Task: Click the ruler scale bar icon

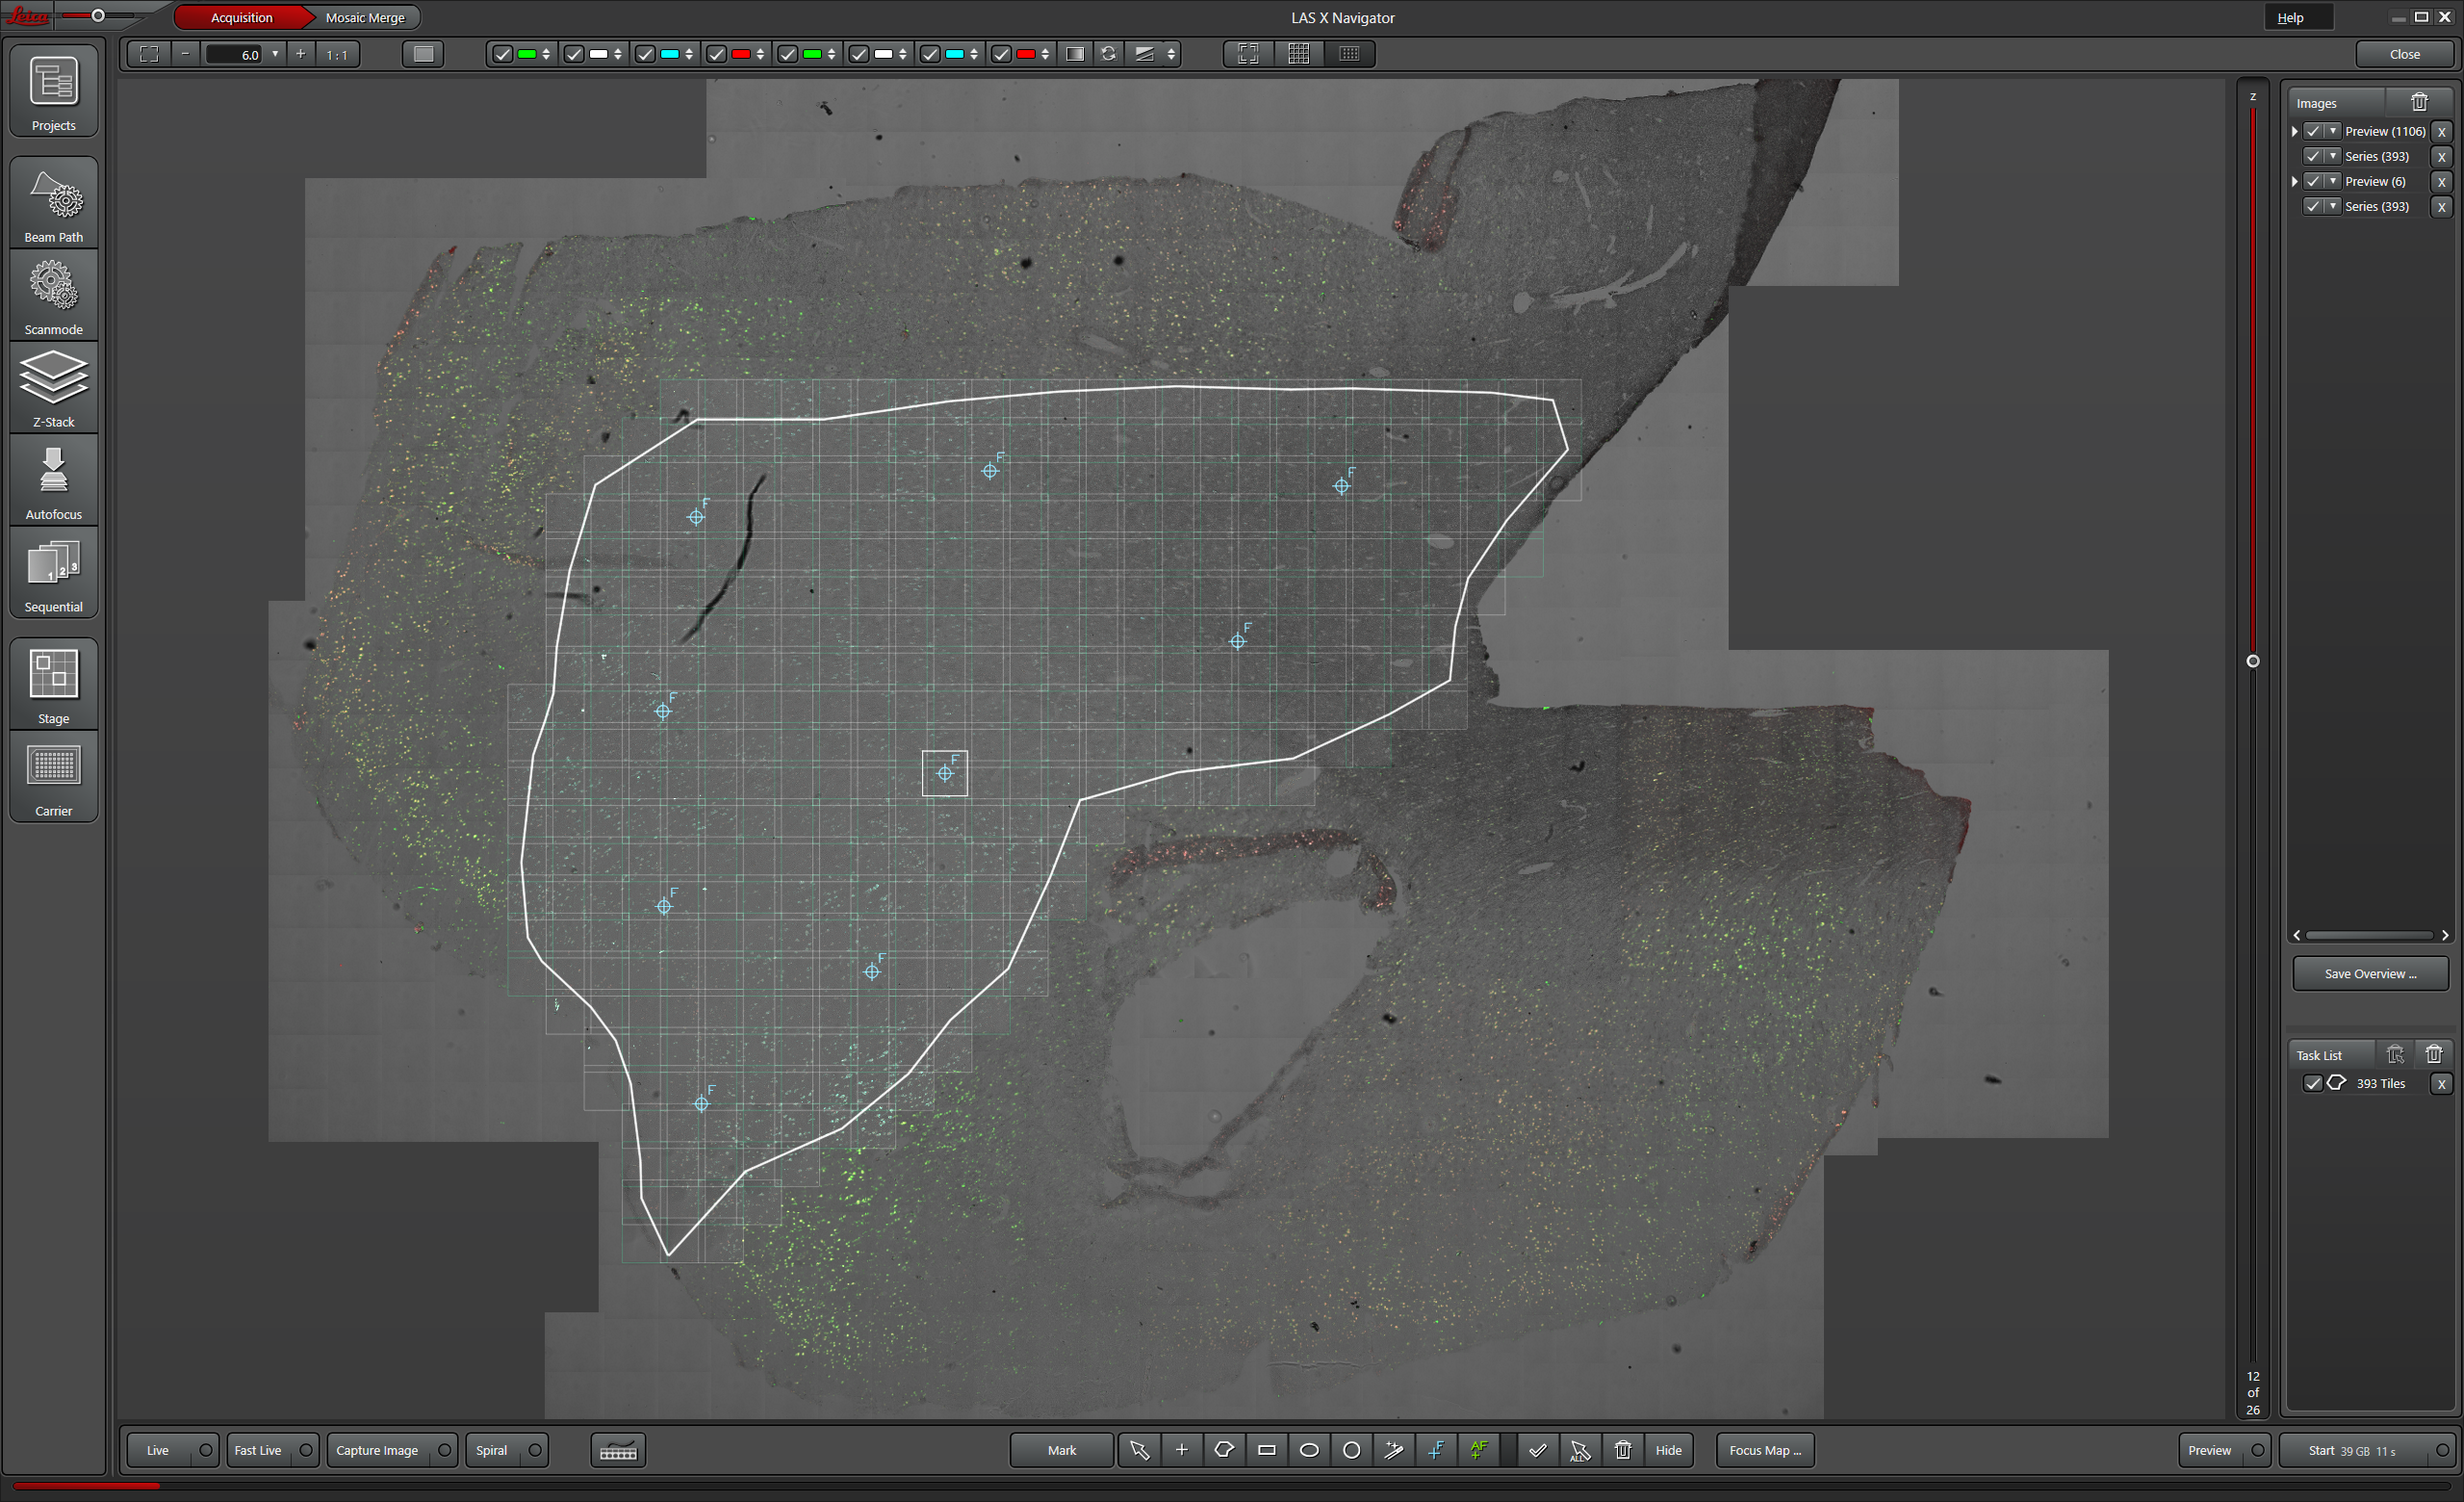Action: [618, 1451]
